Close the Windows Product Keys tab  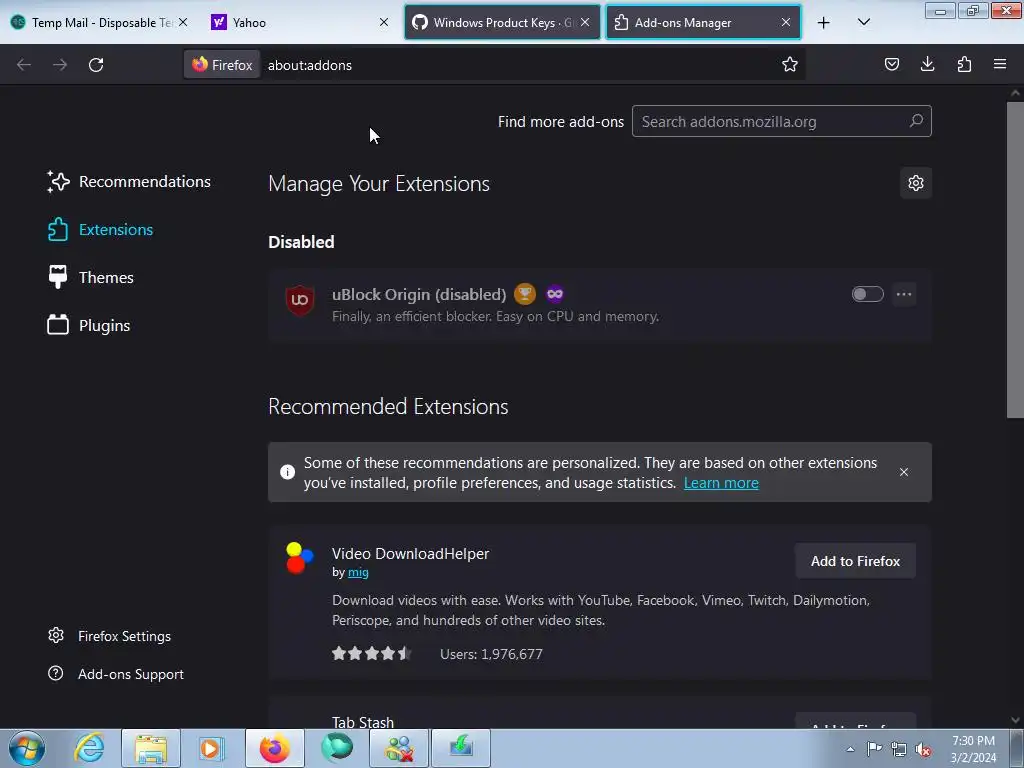[x=585, y=22]
